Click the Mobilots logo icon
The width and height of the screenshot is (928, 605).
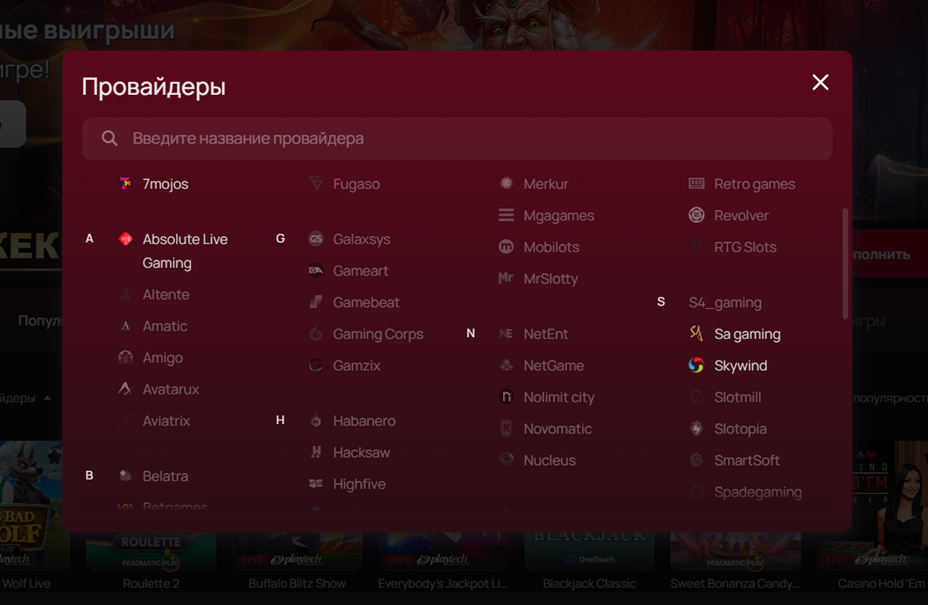click(x=506, y=247)
